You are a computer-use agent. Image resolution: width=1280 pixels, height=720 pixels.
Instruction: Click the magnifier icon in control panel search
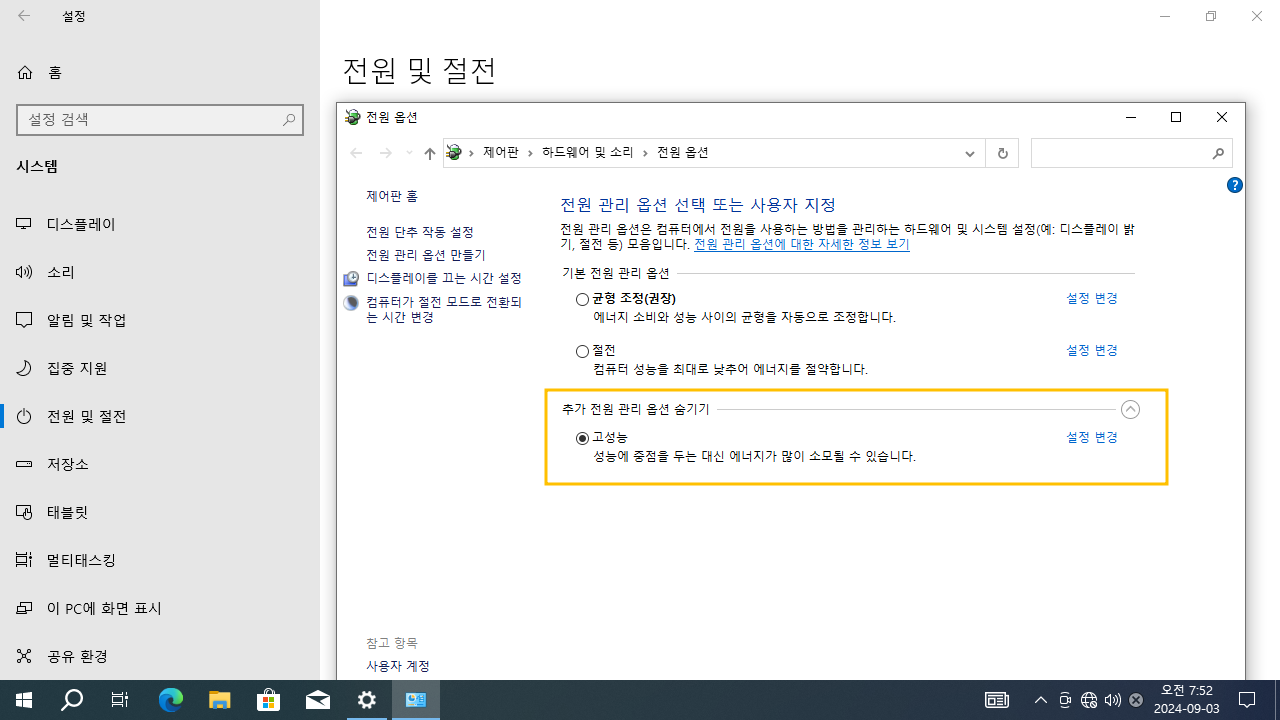pyautogui.click(x=1218, y=153)
